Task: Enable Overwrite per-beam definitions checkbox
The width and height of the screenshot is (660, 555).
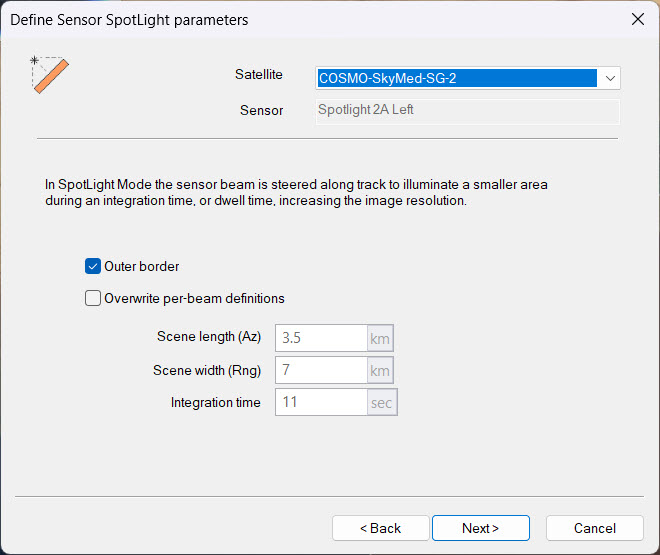Action: (94, 298)
